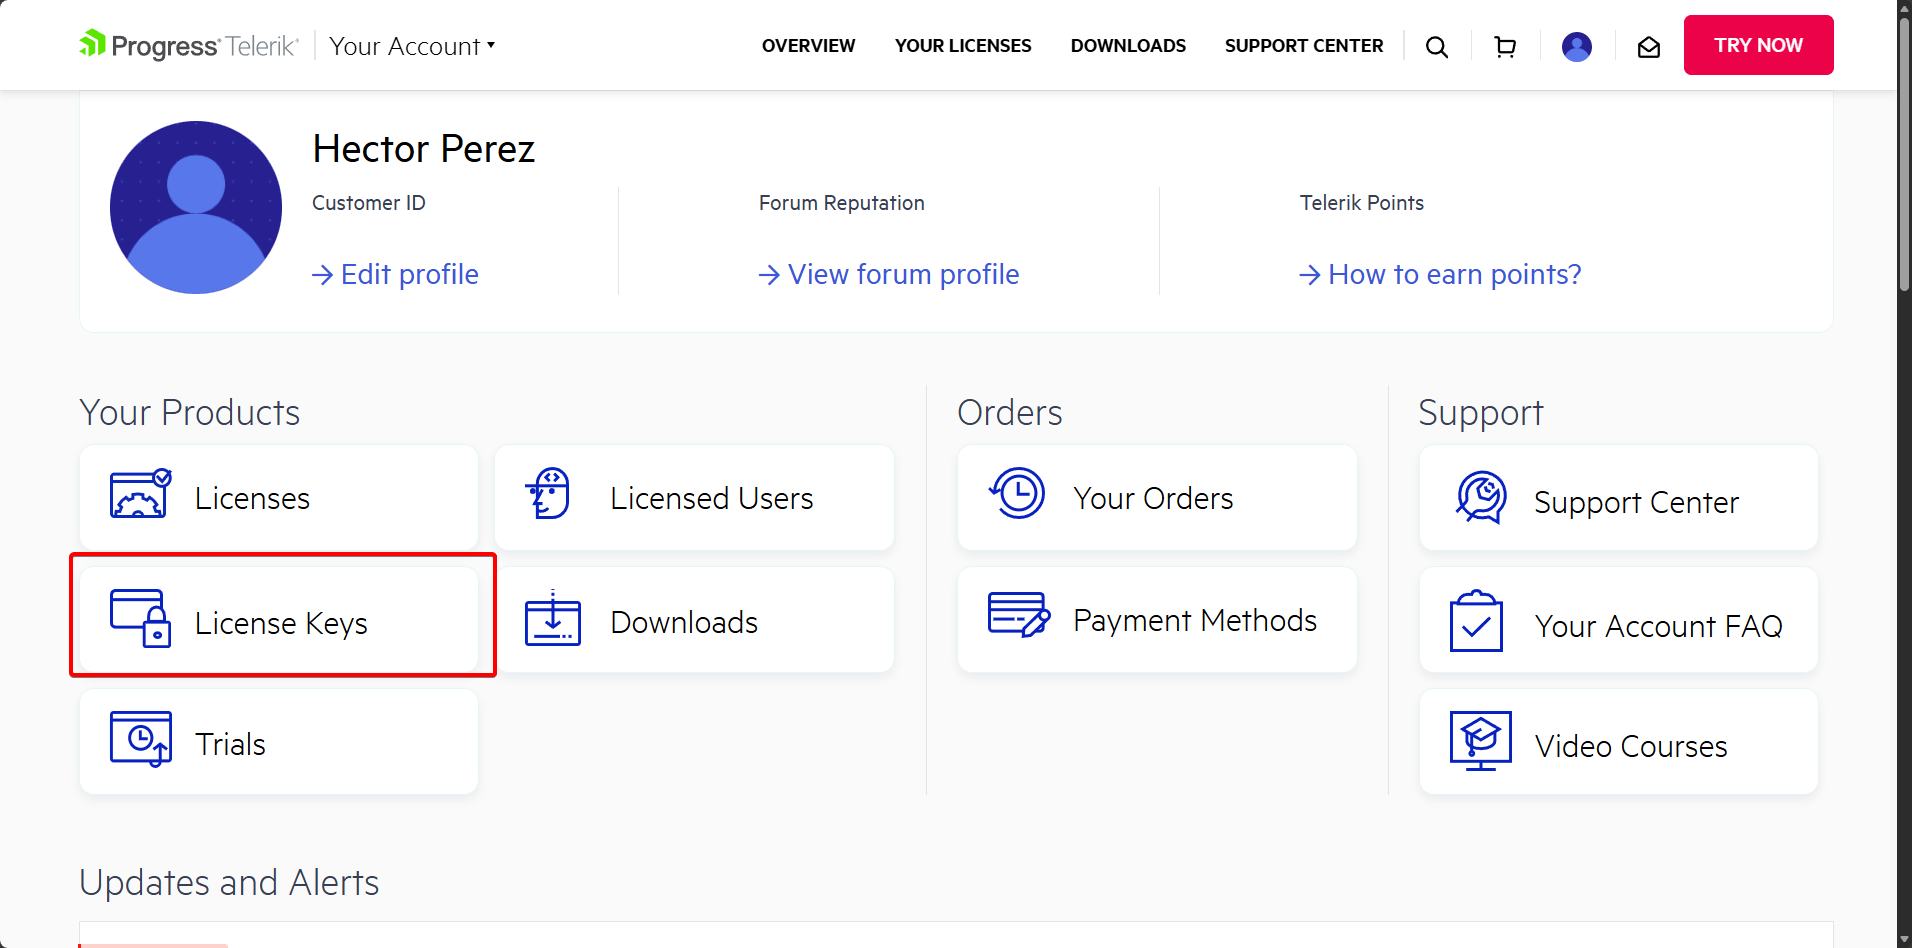Click the Payment Methods card icon
The width and height of the screenshot is (1912, 948).
point(1019,614)
